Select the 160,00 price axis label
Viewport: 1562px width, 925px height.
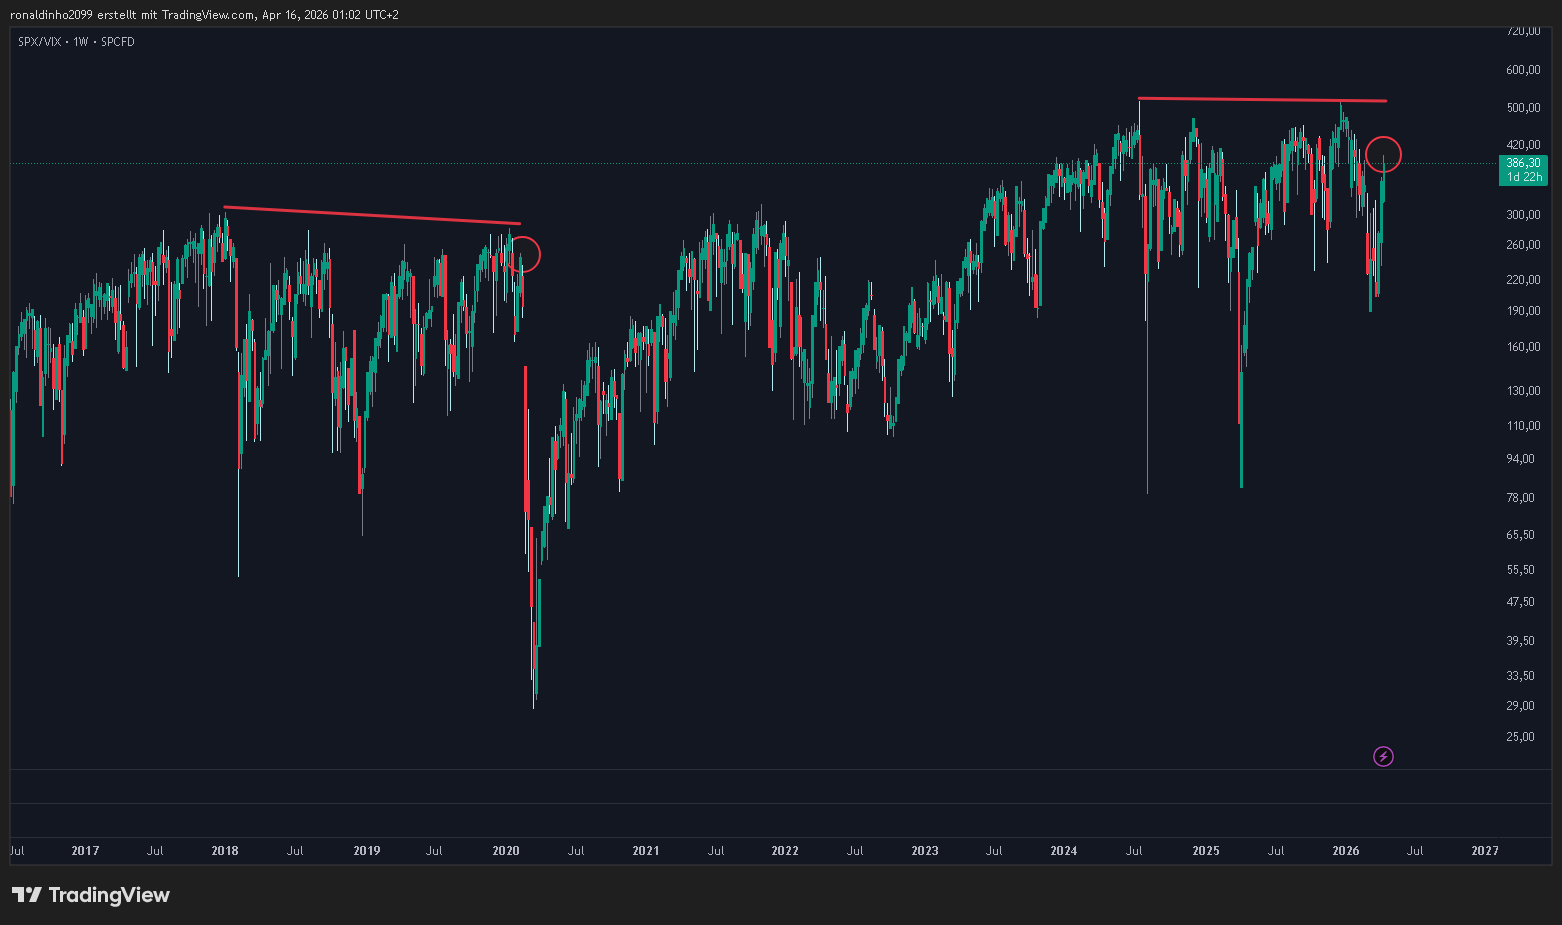coord(1523,347)
